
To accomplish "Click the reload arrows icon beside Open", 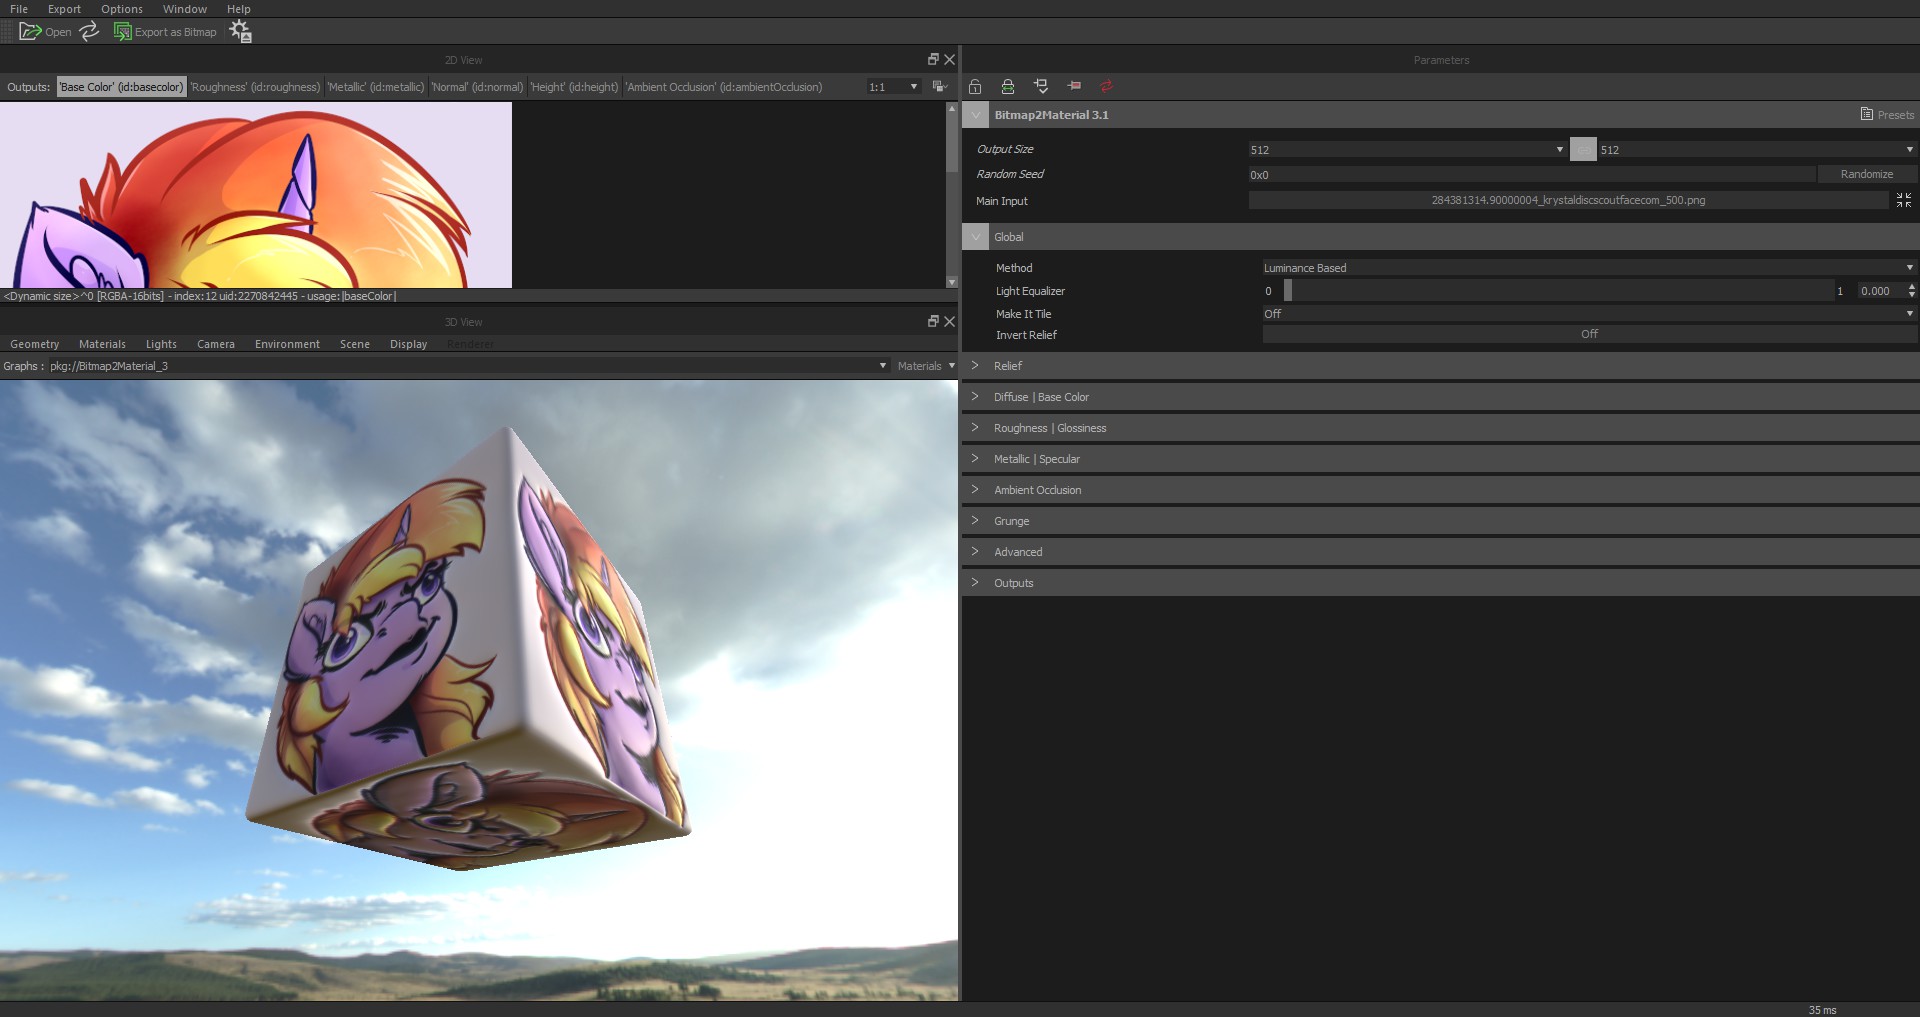I will (x=89, y=32).
